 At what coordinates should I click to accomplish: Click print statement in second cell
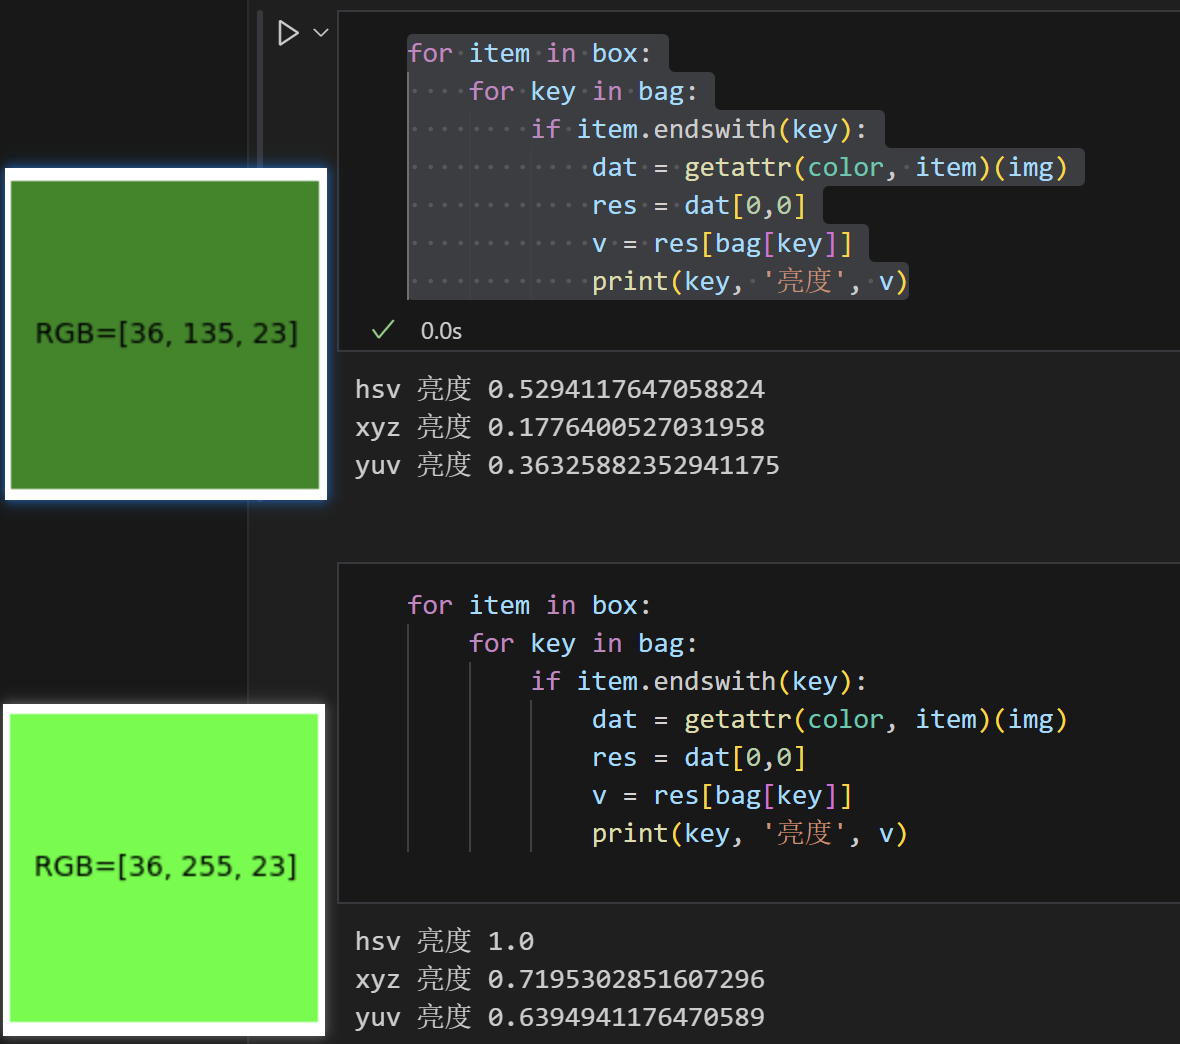[x=750, y=833]
